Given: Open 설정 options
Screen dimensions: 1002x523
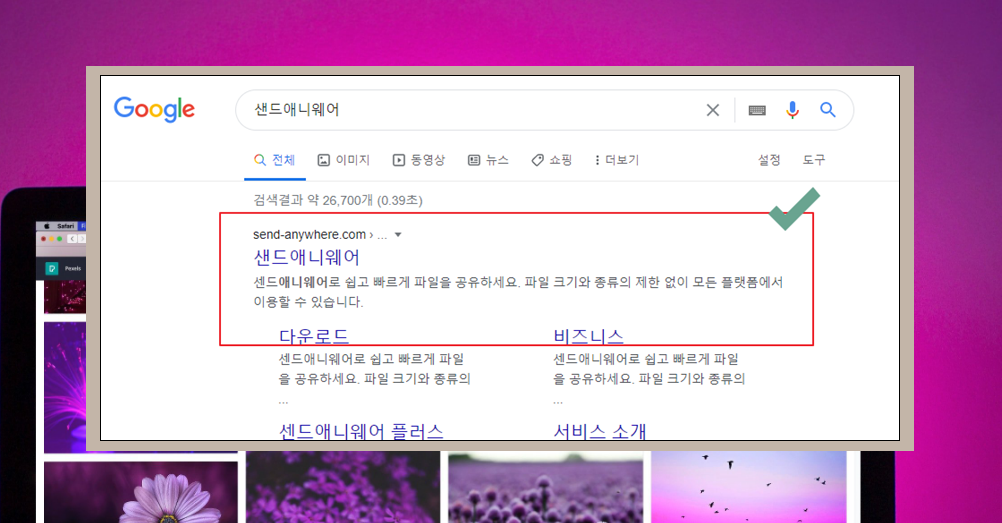Looking at the screenshot, I should coord(769,160).
